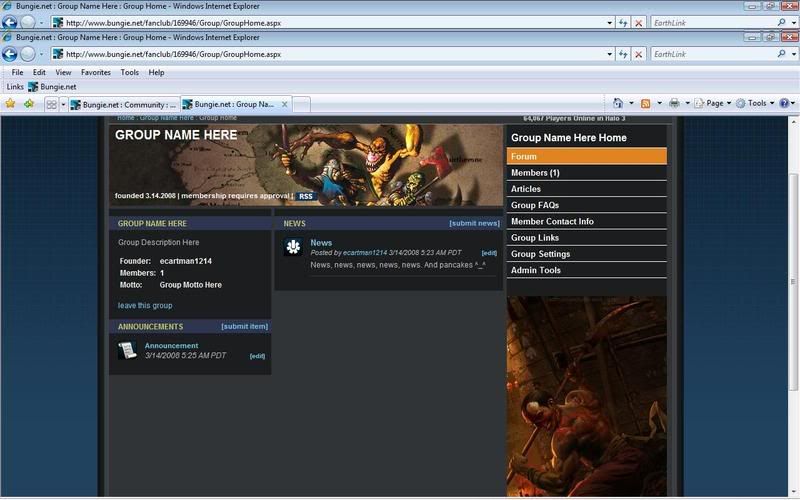Click the vertical page scrollbar
The width and height of the screenshot is (800, 500).
pos(793,300)
